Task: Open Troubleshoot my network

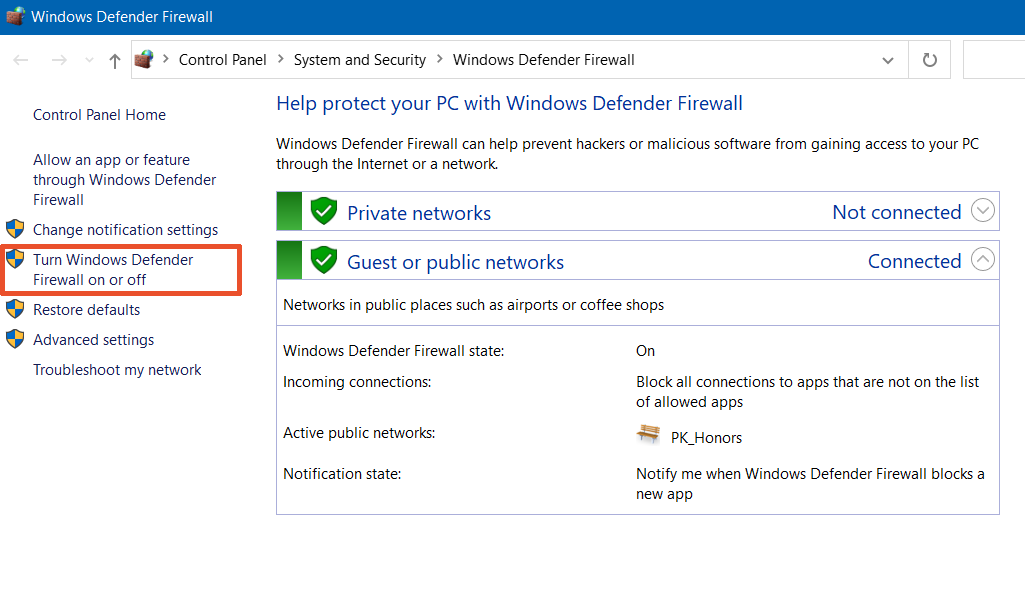Action: coord(117,370)
